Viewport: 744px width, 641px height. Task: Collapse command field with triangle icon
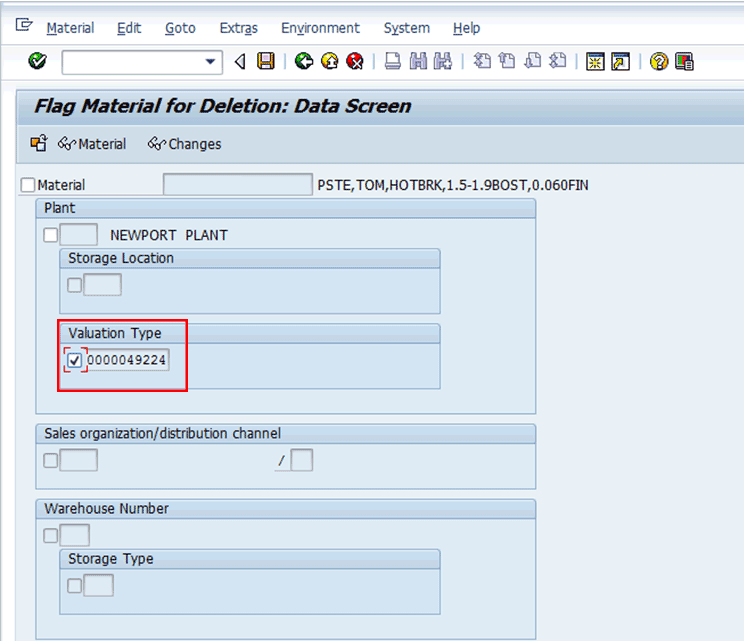pos(240,62)
